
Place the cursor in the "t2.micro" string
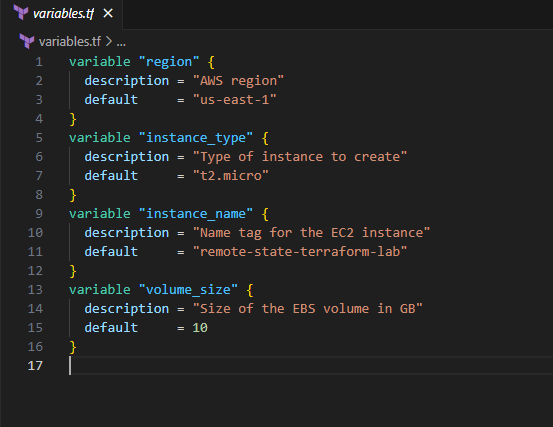point(231,176)
